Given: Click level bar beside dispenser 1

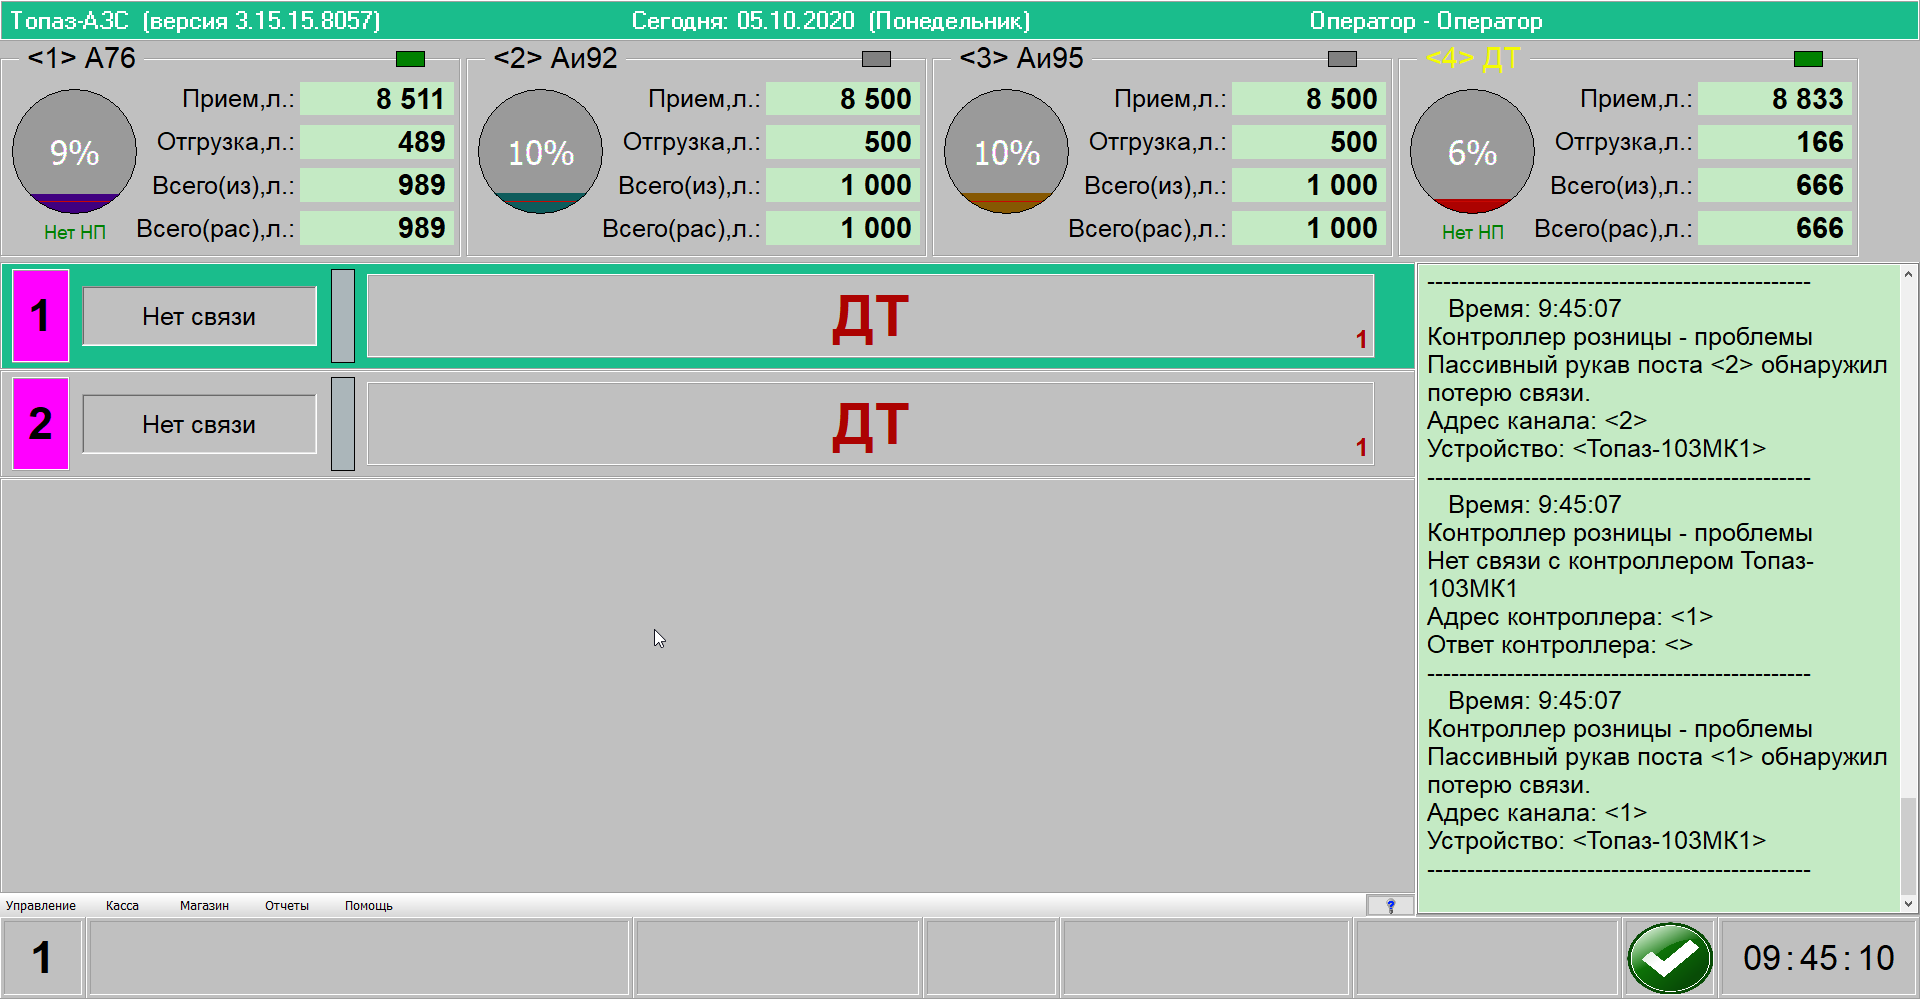Looking at the screenshot, I should (343, 316).
